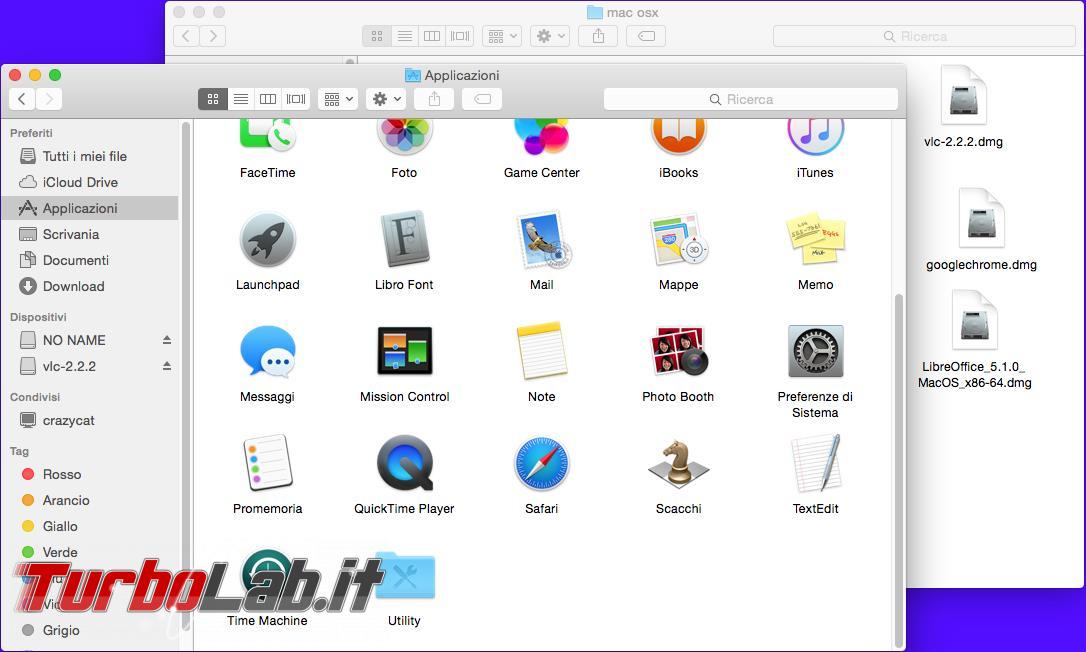Viewport: 1086px width, 652px height.
Task: Select the Launchpad icon
Action: click(x=267, y=239)
